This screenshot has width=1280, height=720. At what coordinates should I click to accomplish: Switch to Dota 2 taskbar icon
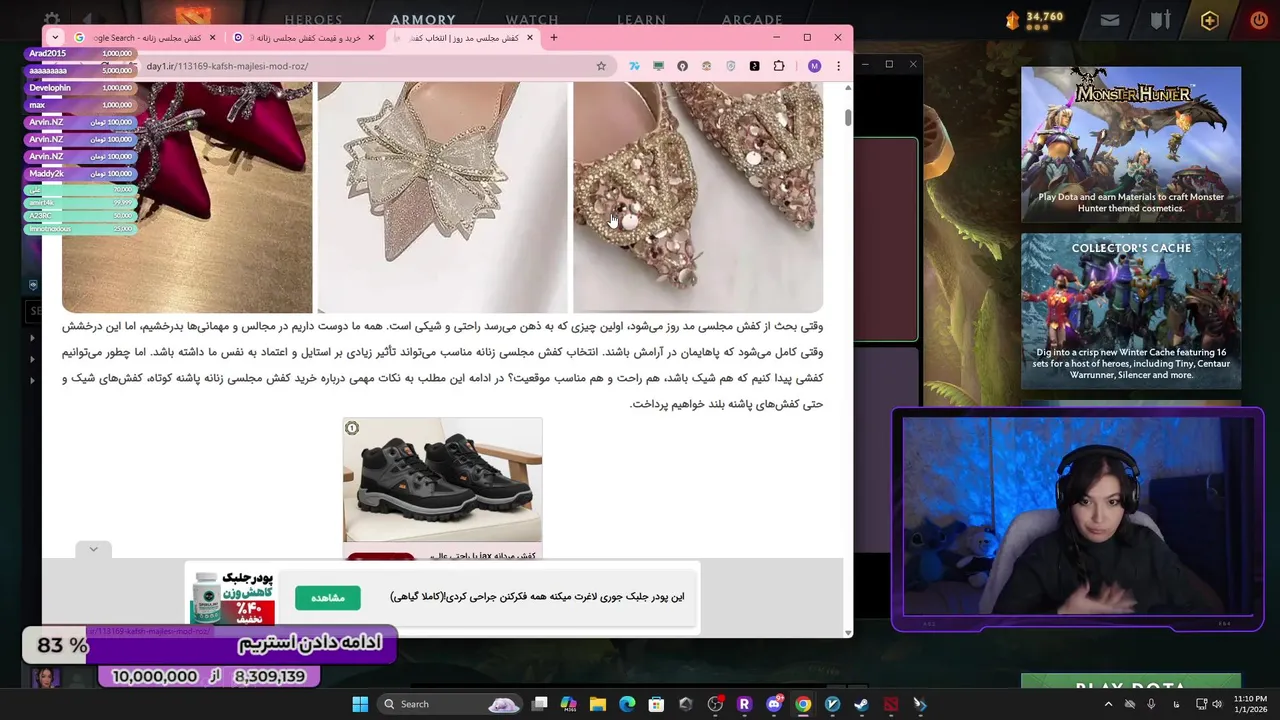click(890, 704)
